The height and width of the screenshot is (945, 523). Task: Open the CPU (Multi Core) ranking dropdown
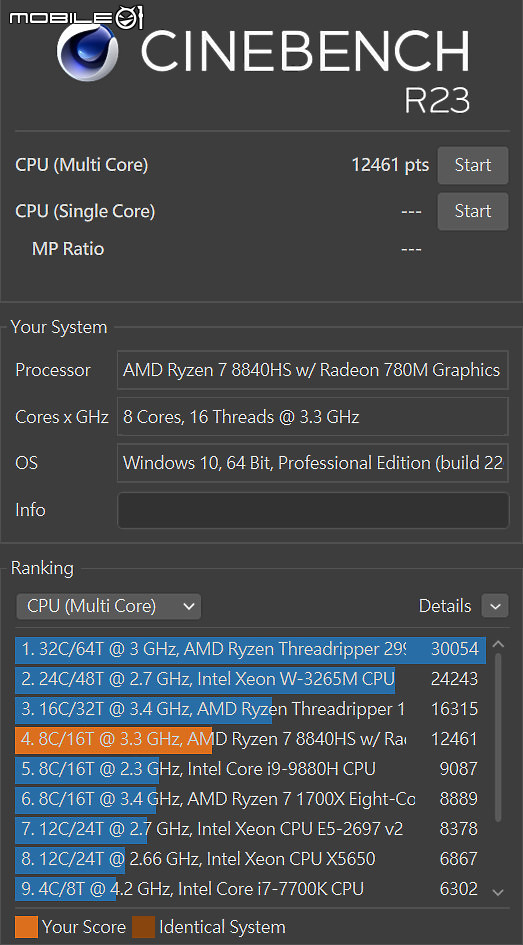tap(108, 606)
